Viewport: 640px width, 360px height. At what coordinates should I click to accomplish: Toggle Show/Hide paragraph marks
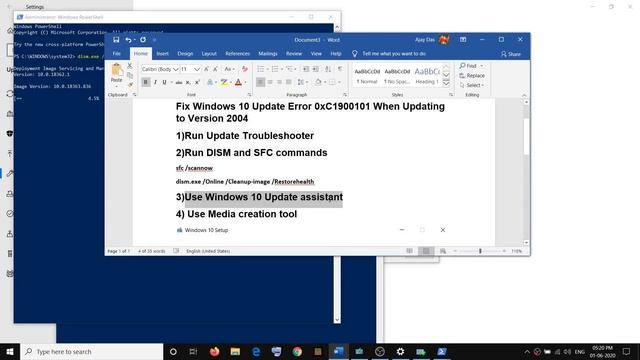[340, 69]
